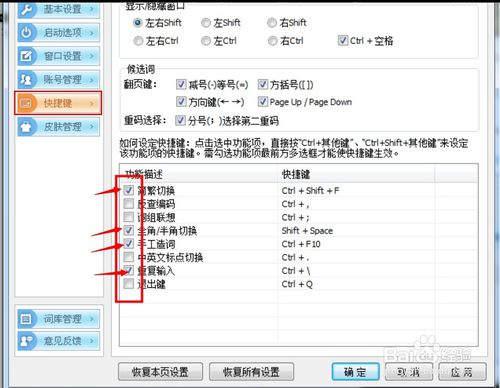Viewport: 500px width, 388px height.
Task: Enable the 反查编码 shortcut checkbox
Action: 129,204
